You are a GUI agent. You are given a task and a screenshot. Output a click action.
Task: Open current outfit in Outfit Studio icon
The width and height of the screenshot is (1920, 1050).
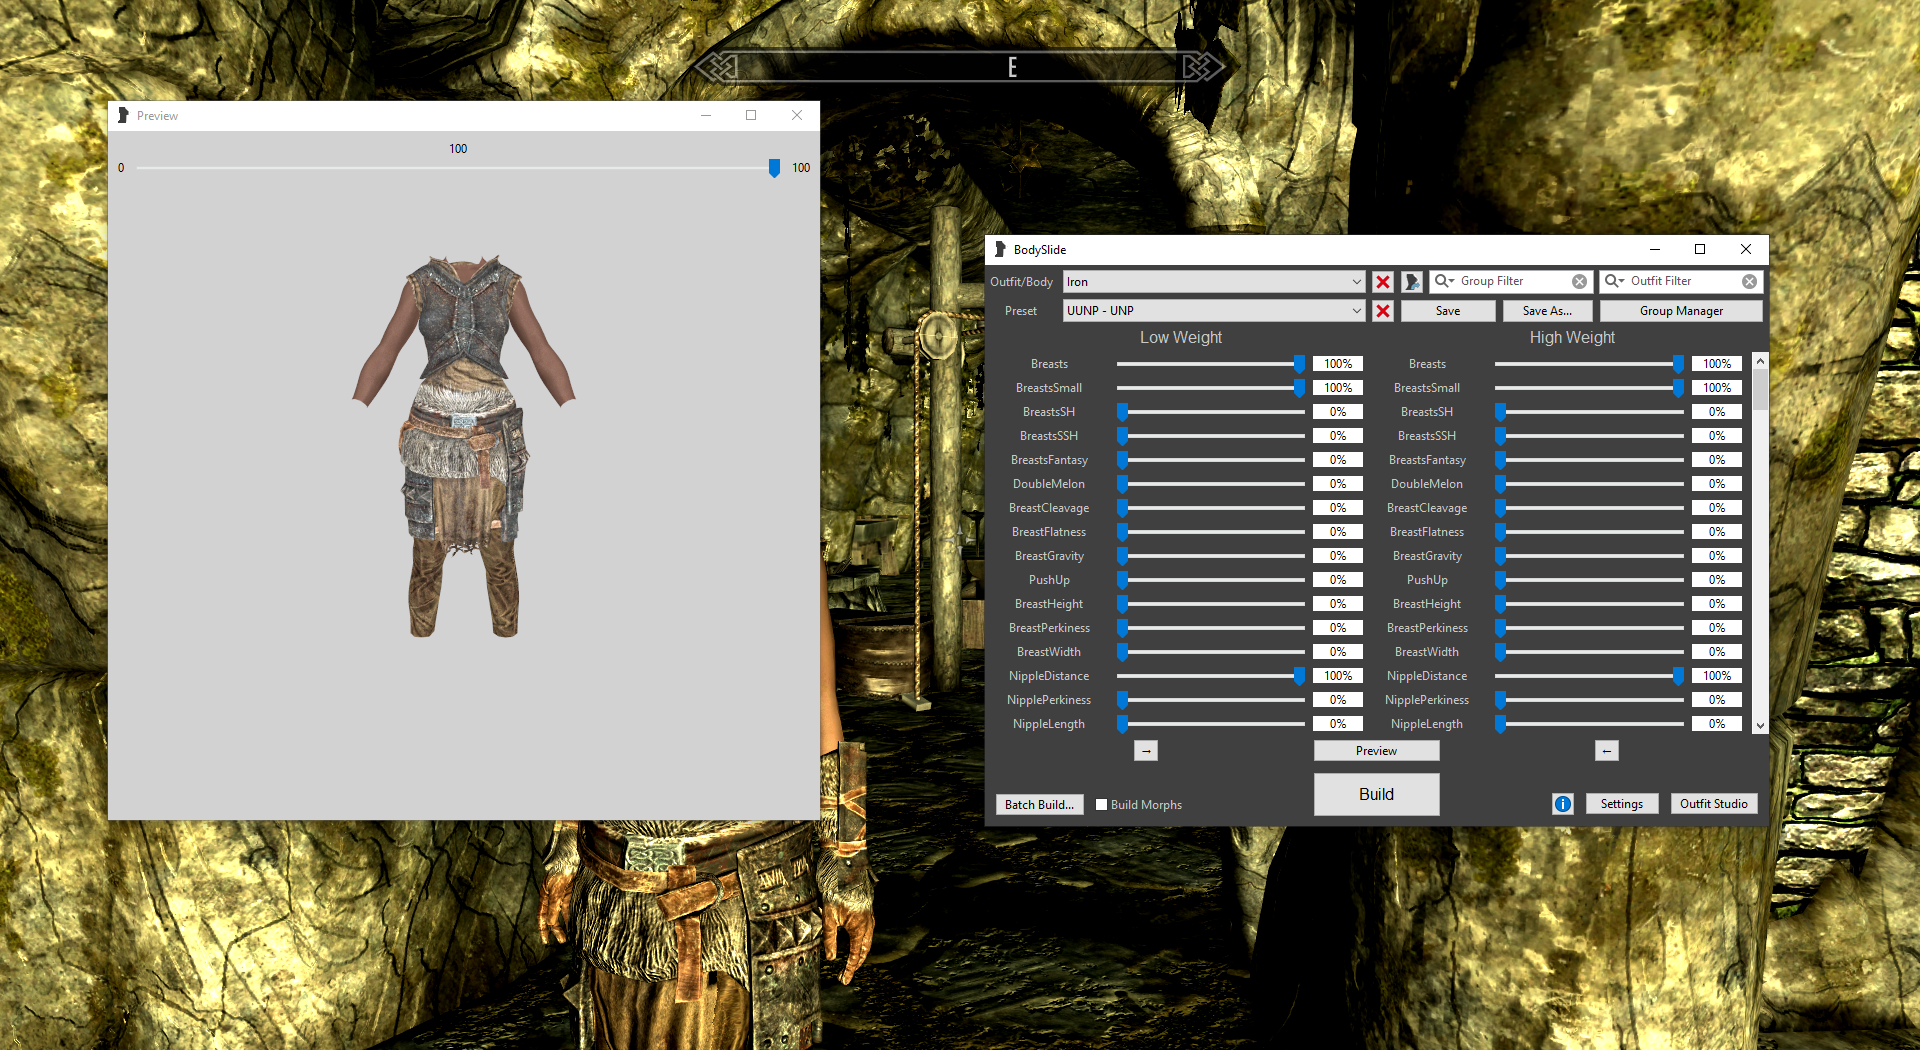click(x=1412, y=282)
